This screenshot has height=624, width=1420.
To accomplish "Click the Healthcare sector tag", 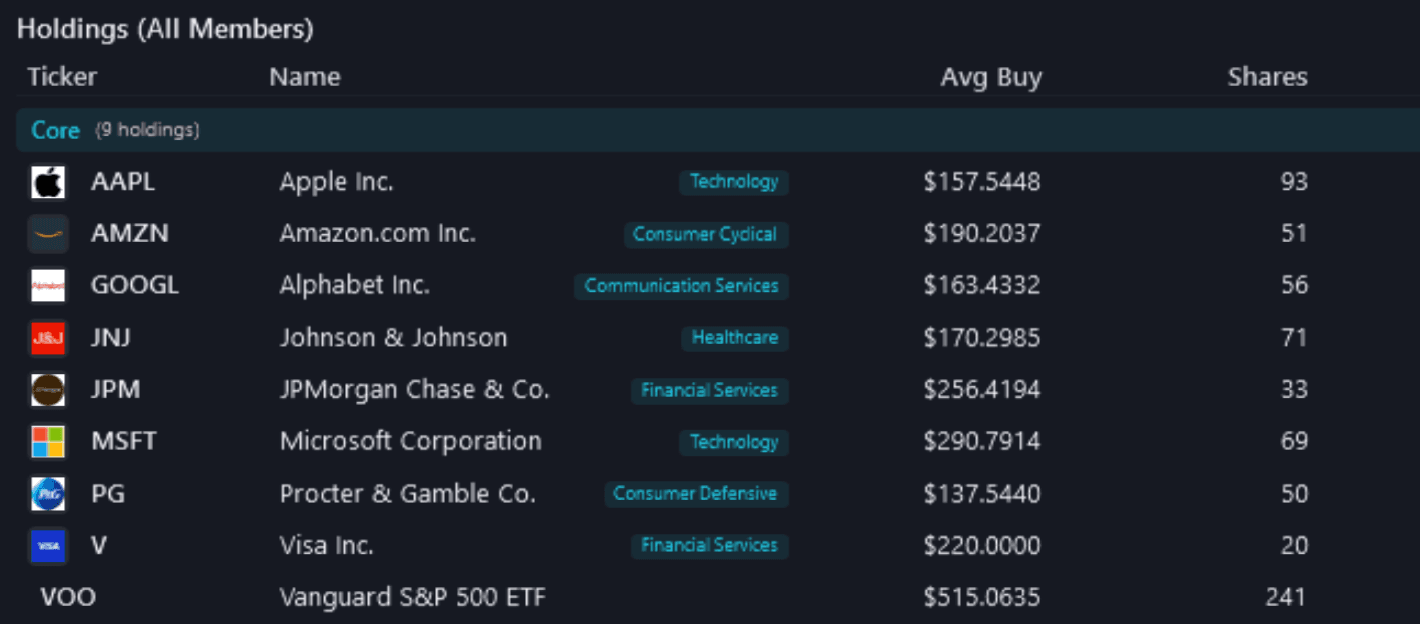I will (735, 338).
